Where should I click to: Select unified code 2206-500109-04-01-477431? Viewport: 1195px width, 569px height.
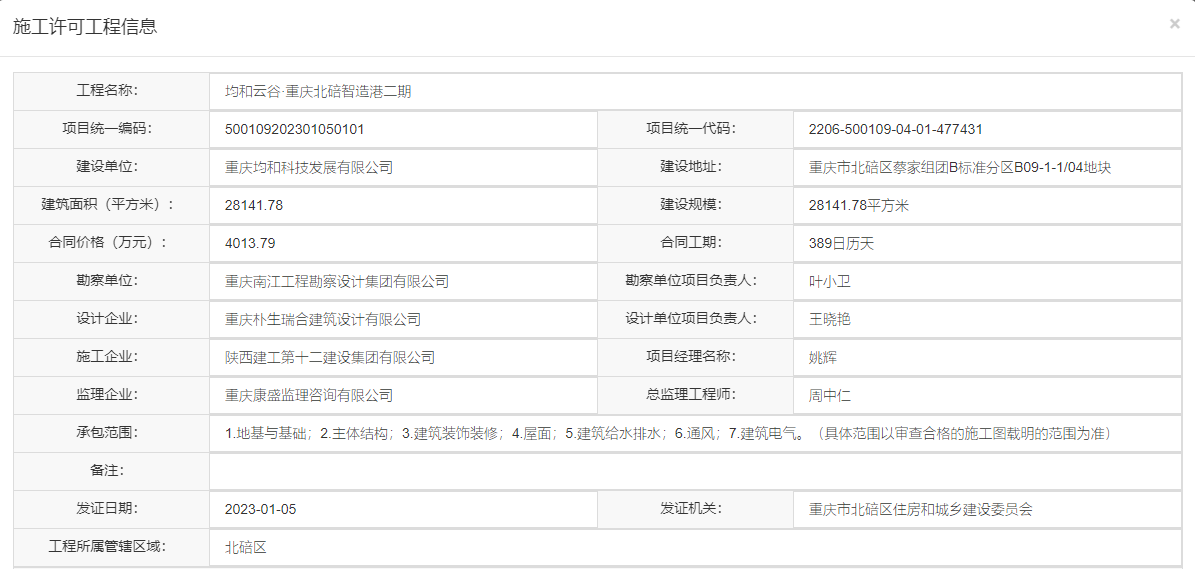(x=895, y=129)
